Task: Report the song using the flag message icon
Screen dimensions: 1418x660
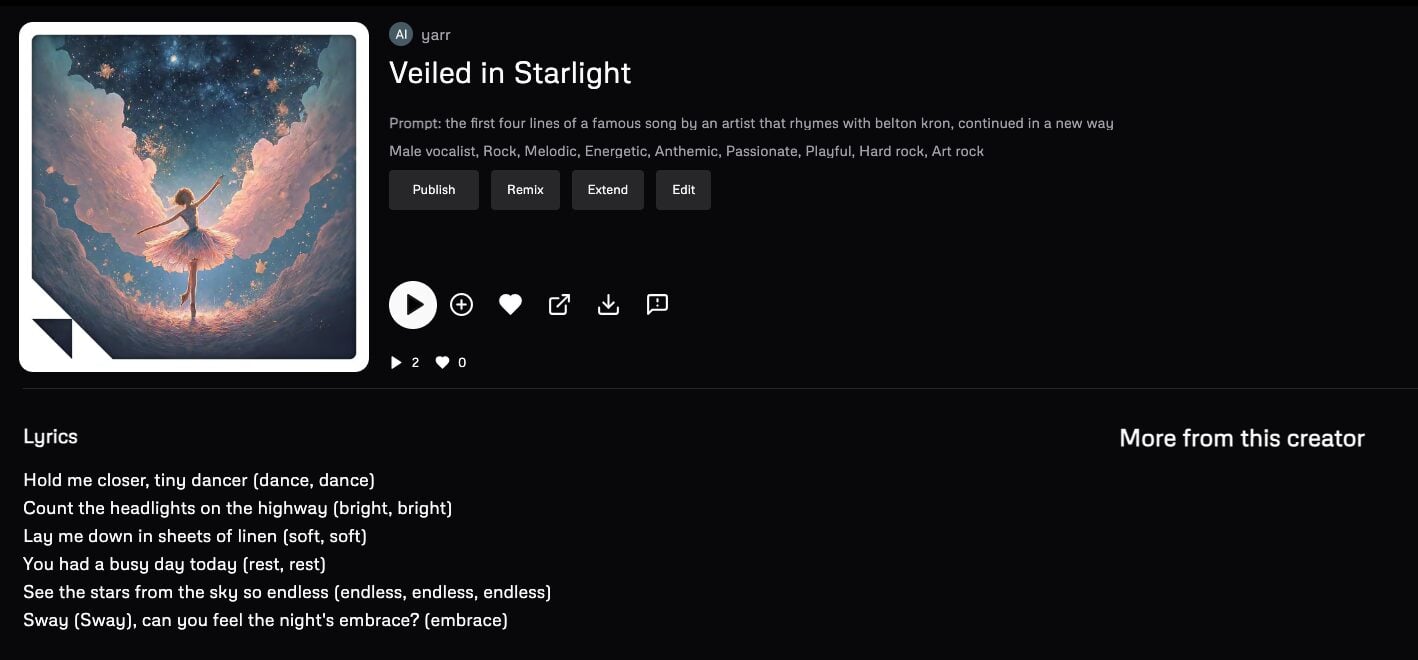Action: (657, 304)
